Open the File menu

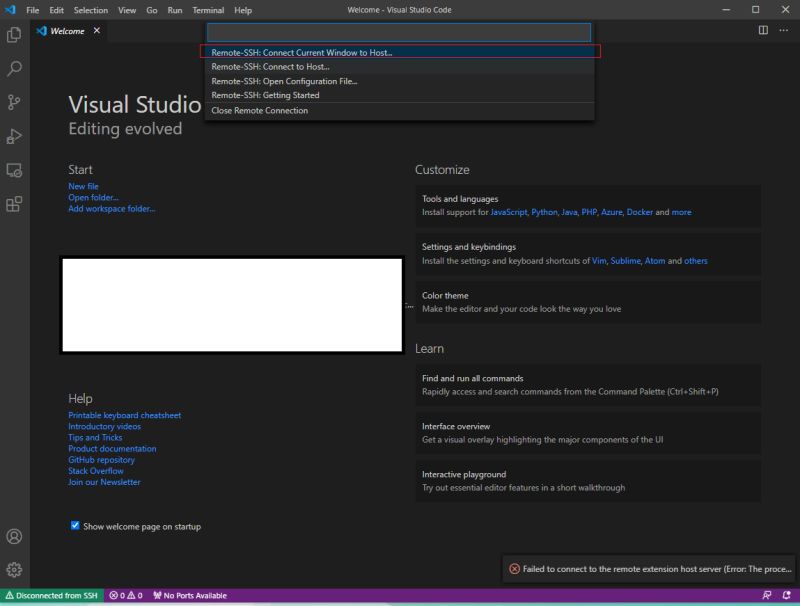(33, 10)
